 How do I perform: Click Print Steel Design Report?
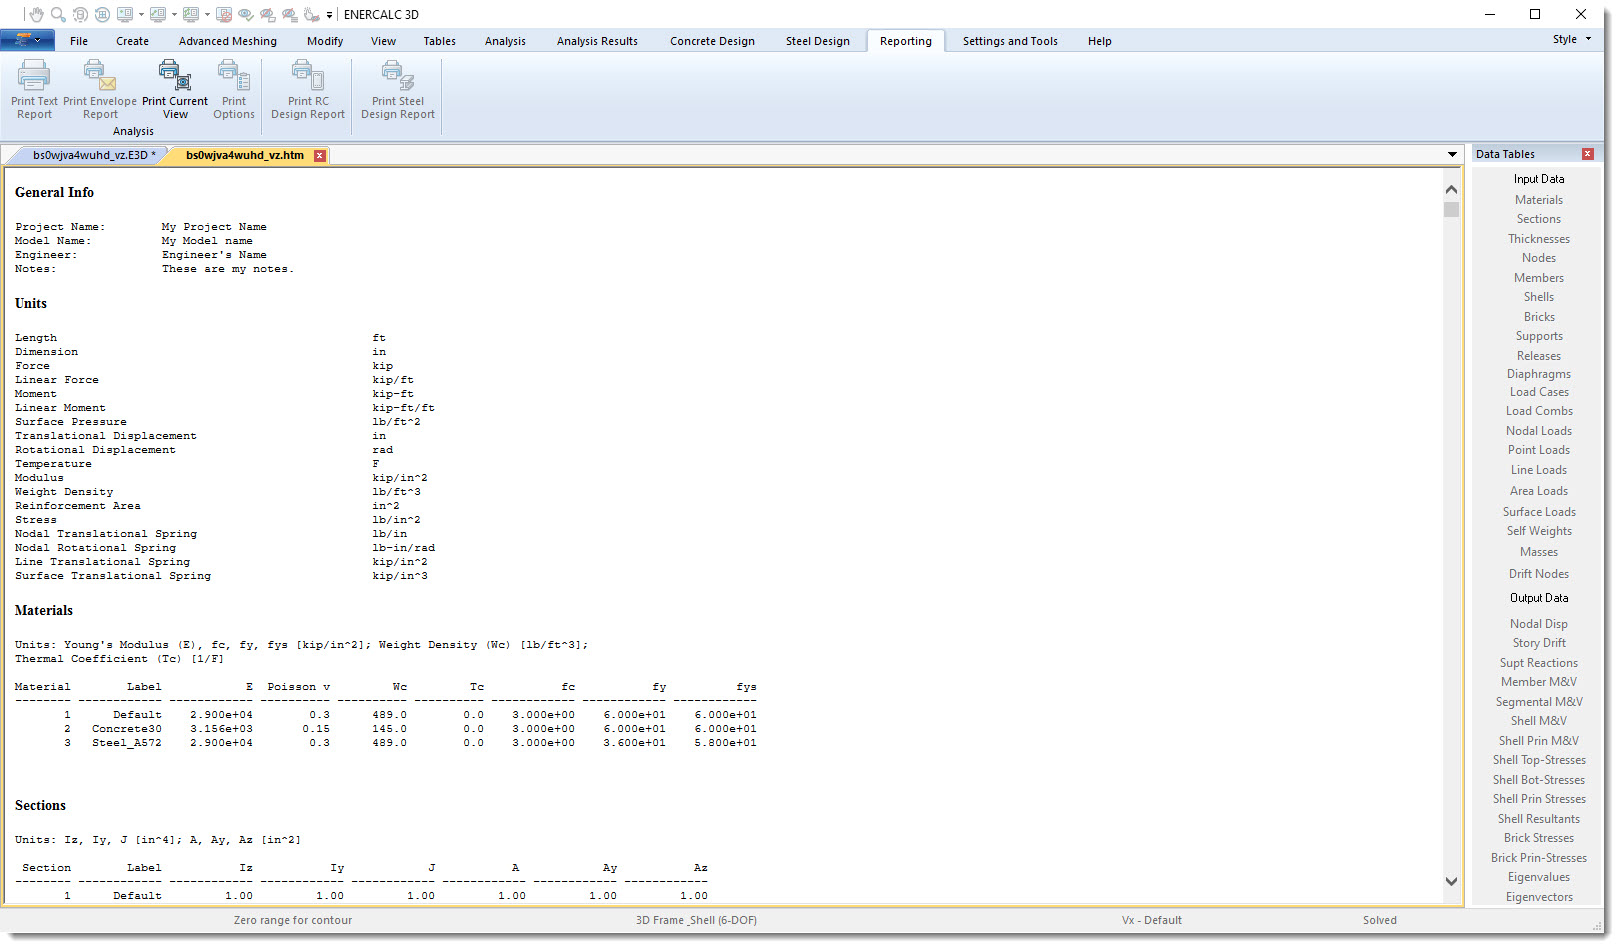(x=396, y=90)
